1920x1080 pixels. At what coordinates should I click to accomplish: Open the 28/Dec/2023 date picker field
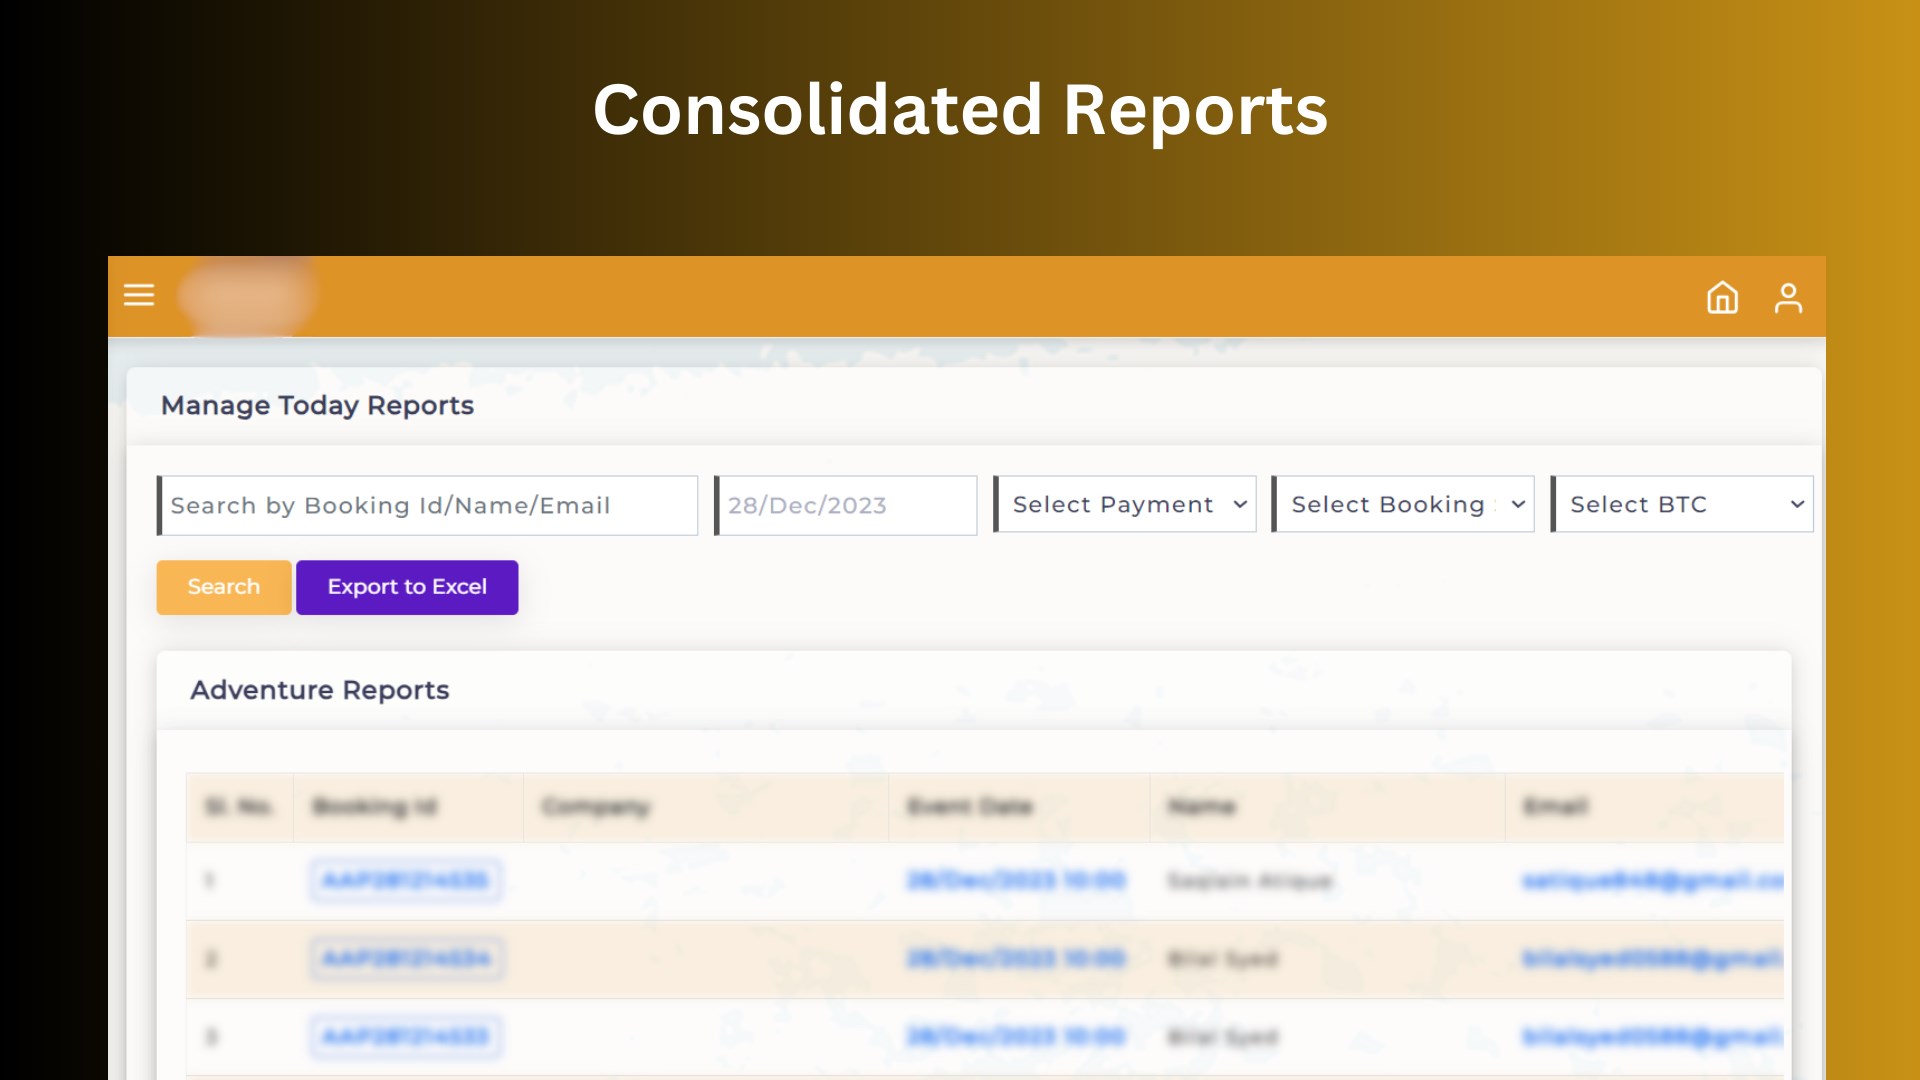[x=845, y=505]
